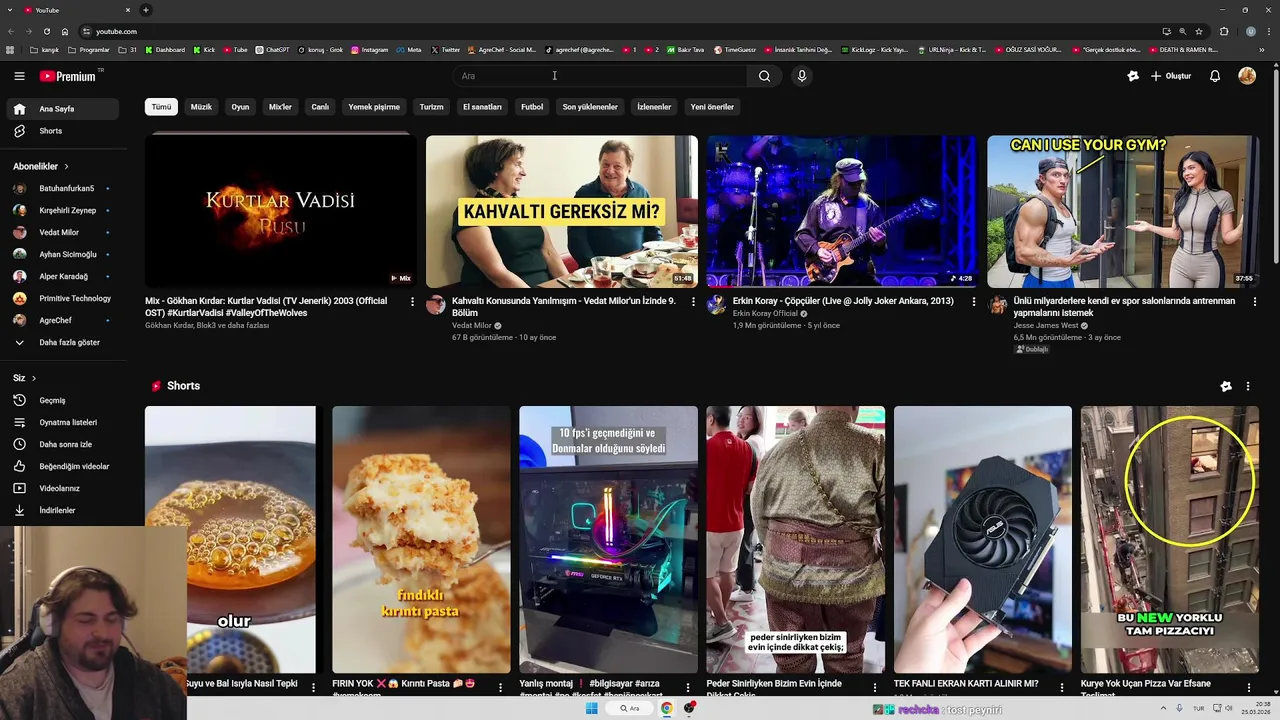Open the Shorts shelf three-dot menu
Viewport: 1280px width, 720px height.
point(1247,386)
